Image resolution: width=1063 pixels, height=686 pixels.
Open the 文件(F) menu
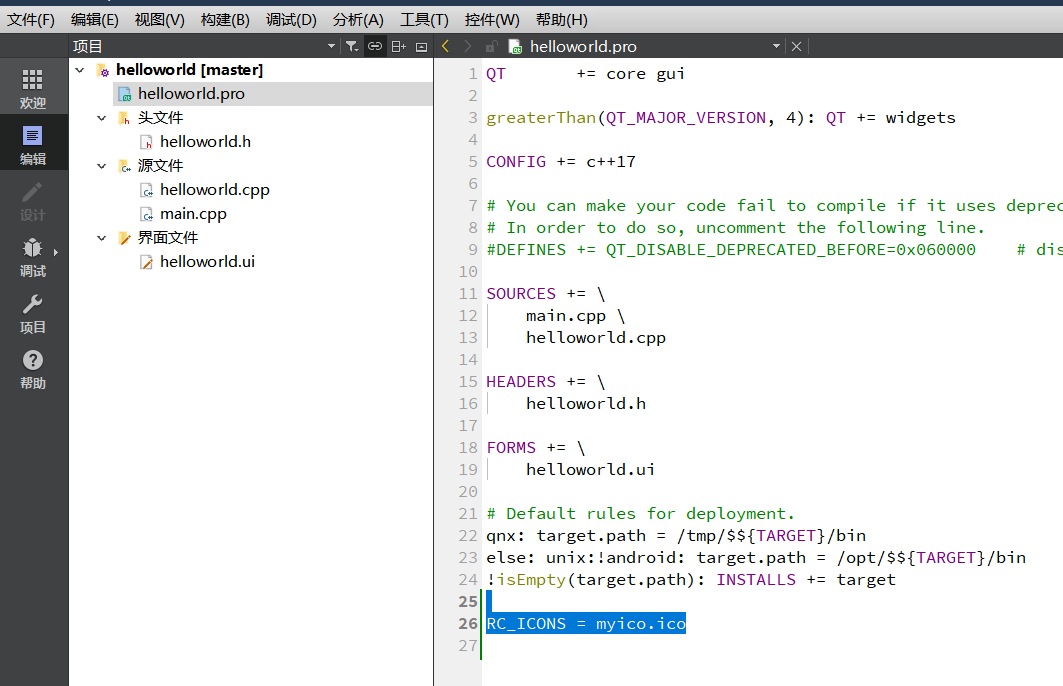[31, 20]
